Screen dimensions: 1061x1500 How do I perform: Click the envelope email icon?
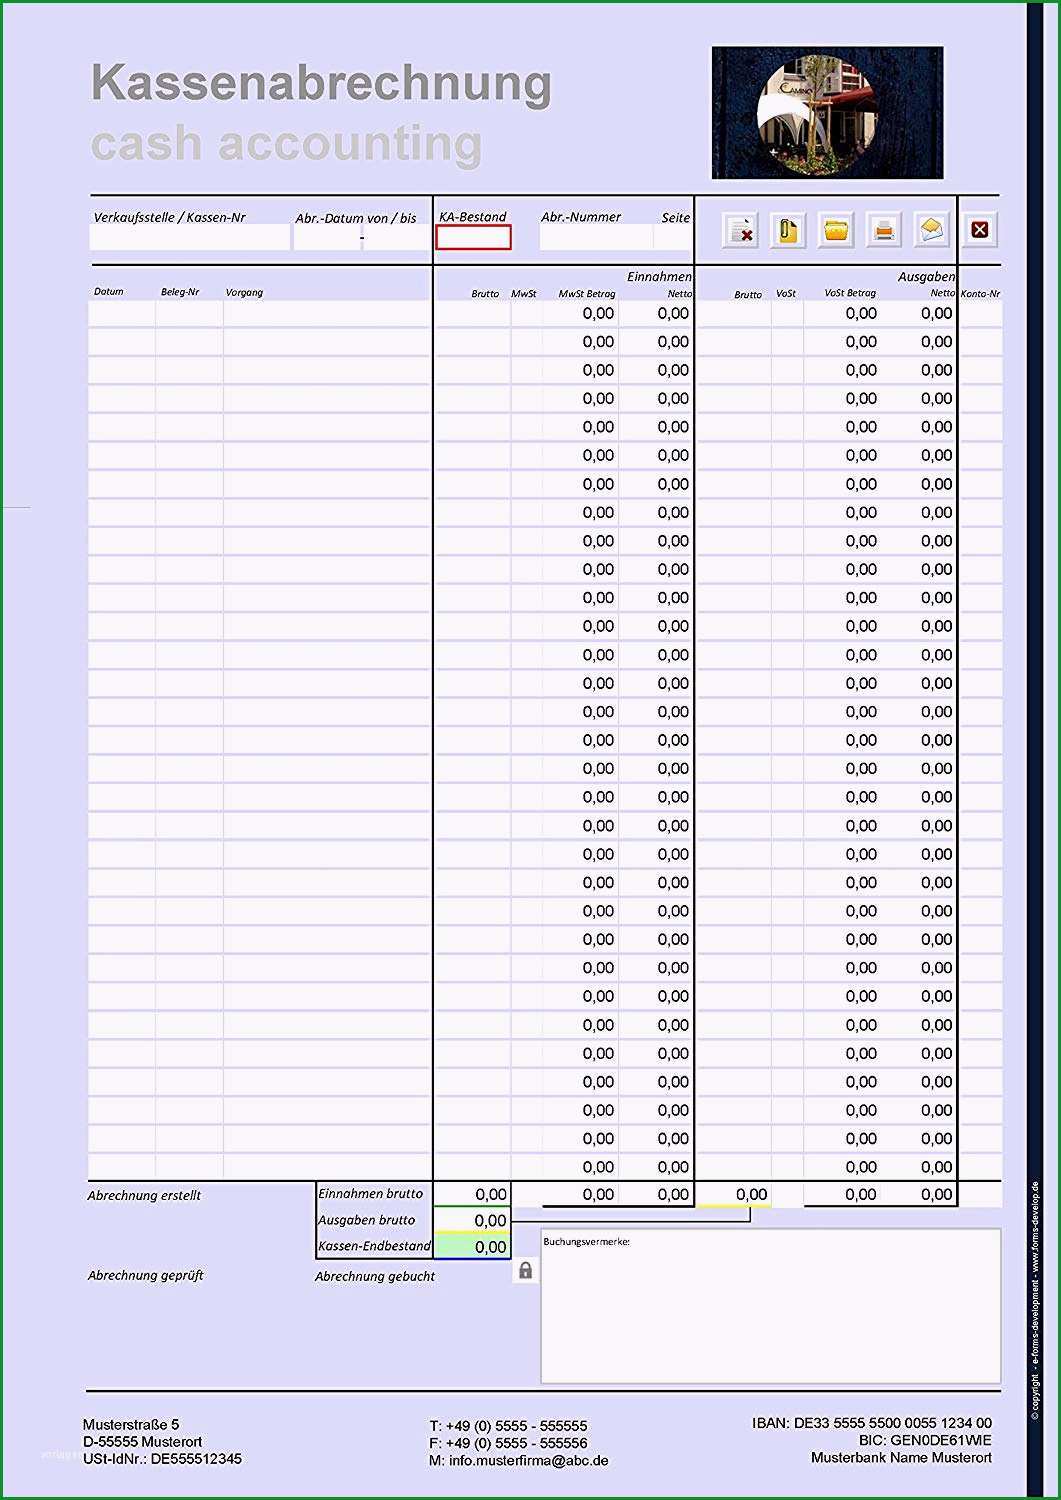(x=932, y=230)
